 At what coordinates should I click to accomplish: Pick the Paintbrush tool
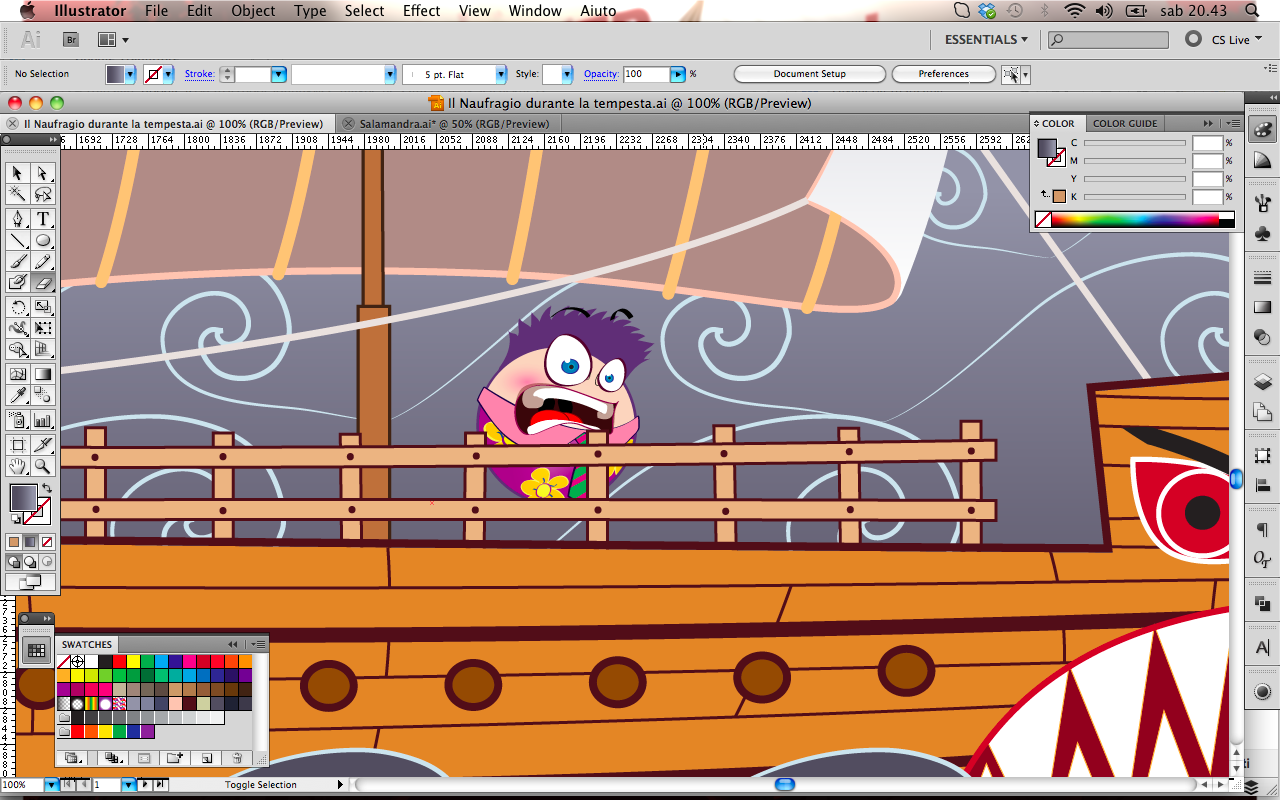pos(18,261)
